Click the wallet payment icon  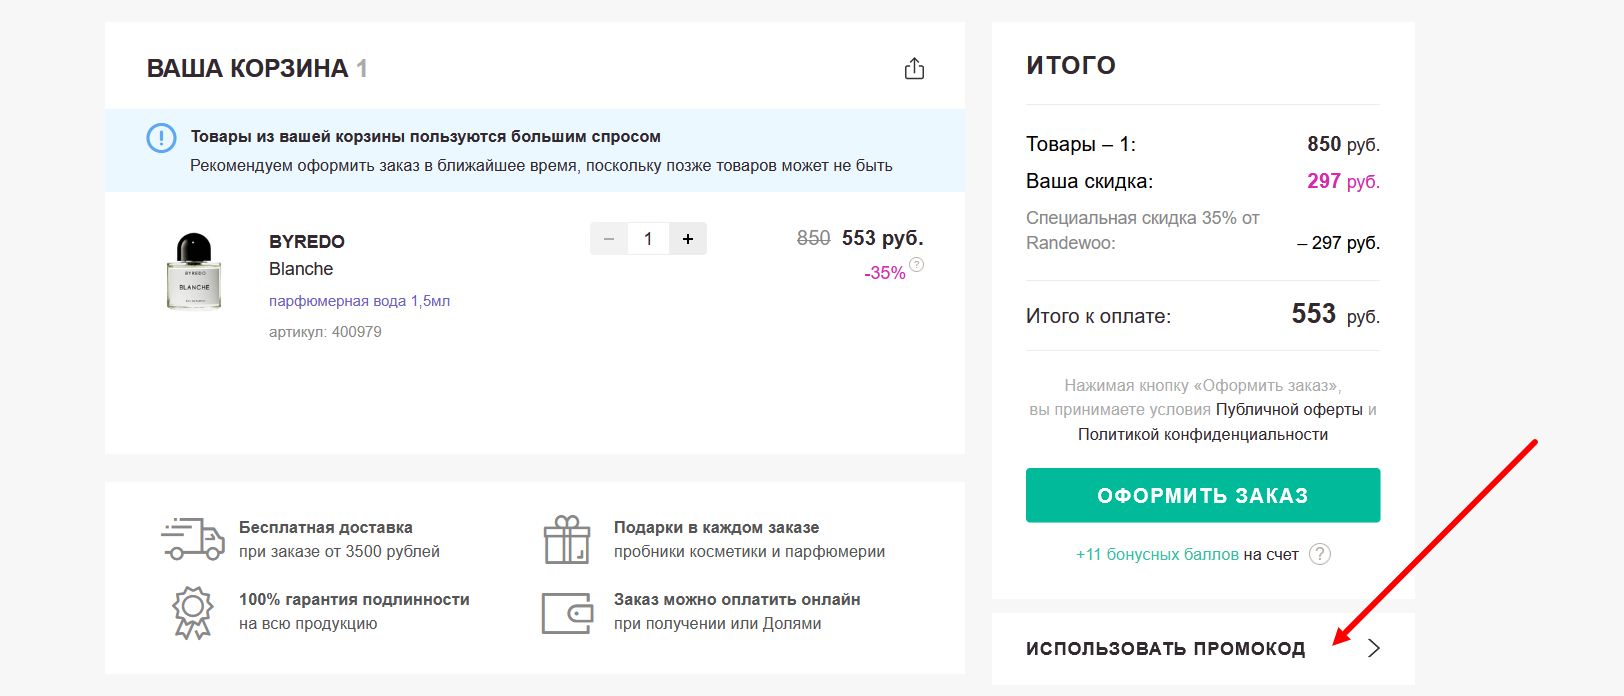tap(567, 613)
